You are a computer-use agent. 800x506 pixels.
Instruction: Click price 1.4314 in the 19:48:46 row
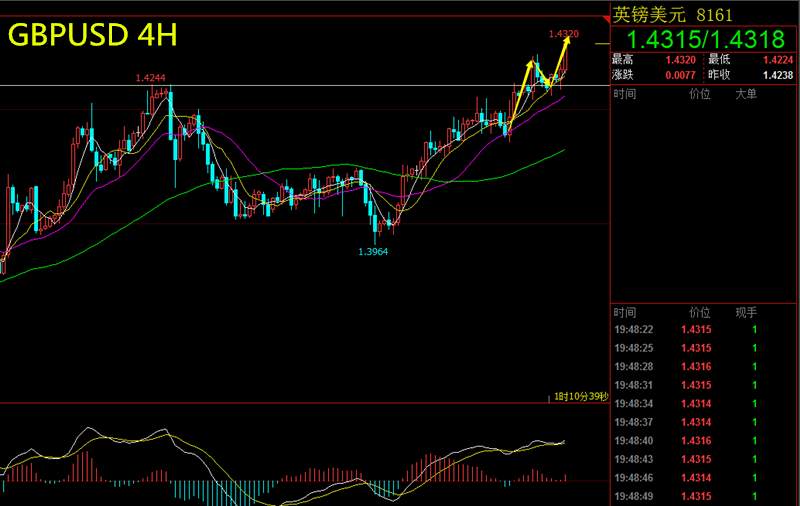click(696, 478)
